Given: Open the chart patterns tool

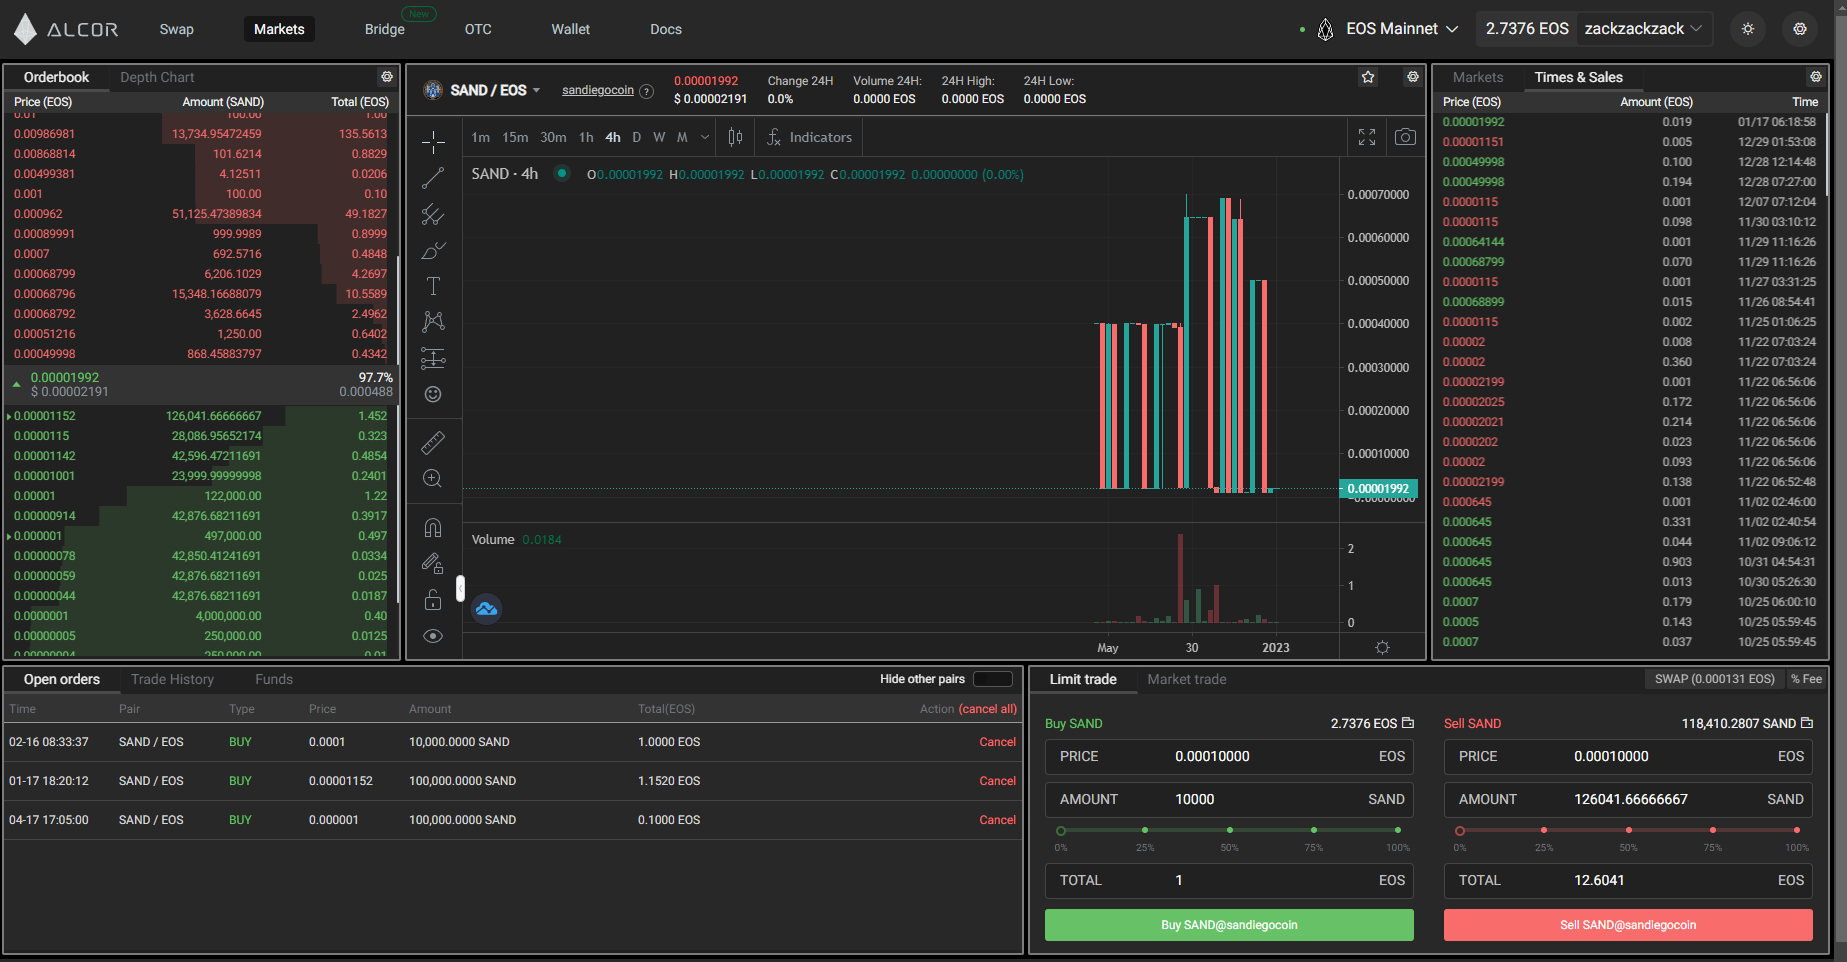Looking at the screenshot, I should point(433,322).
